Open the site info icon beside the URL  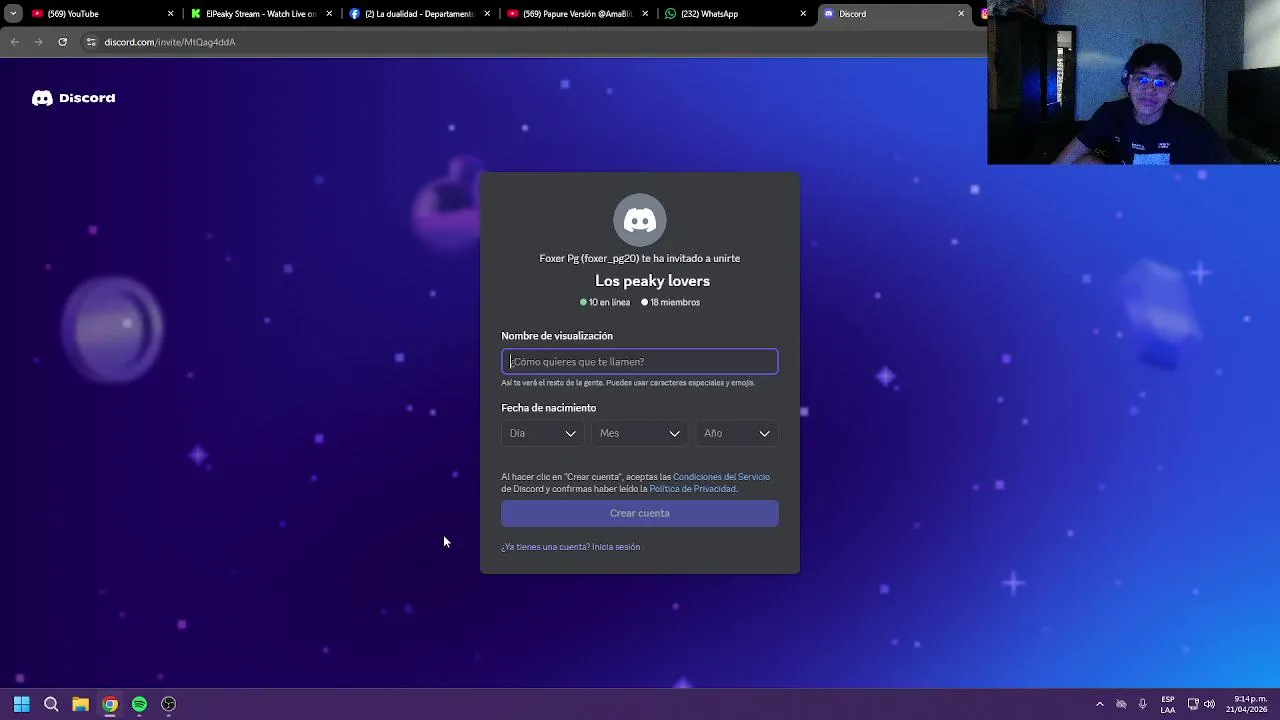click(91, 42)
